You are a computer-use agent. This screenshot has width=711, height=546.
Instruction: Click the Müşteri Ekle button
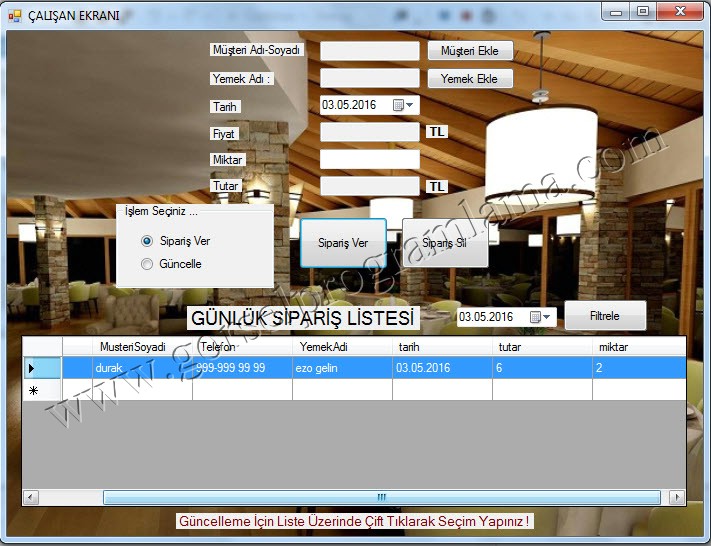pos(470,51)
